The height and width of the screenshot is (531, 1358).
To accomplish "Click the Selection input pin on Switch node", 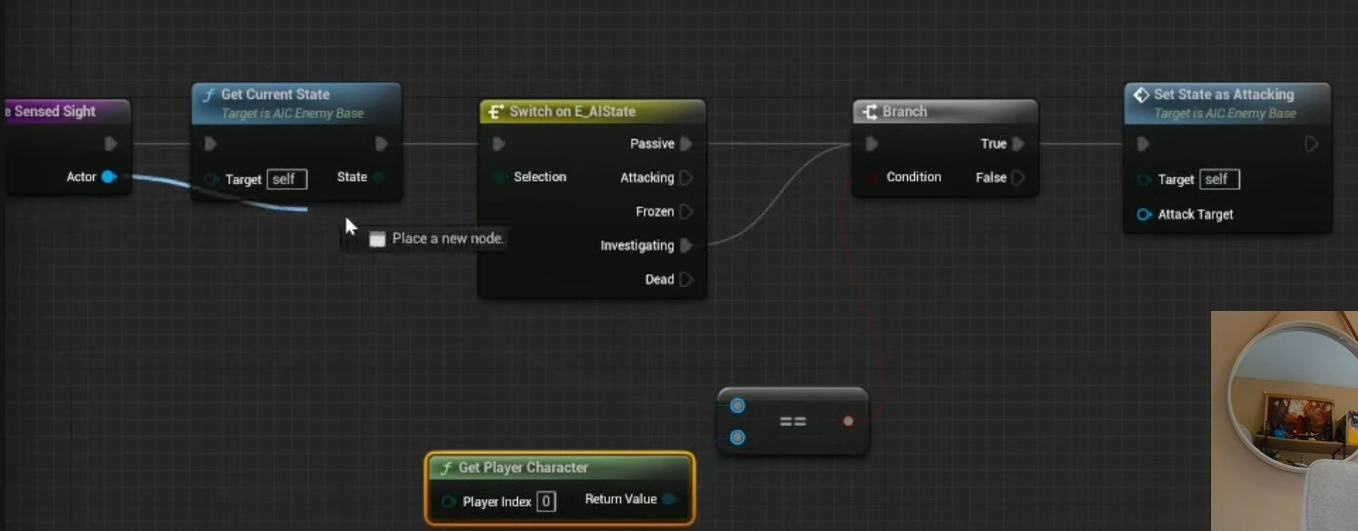I will click(500, 178).
